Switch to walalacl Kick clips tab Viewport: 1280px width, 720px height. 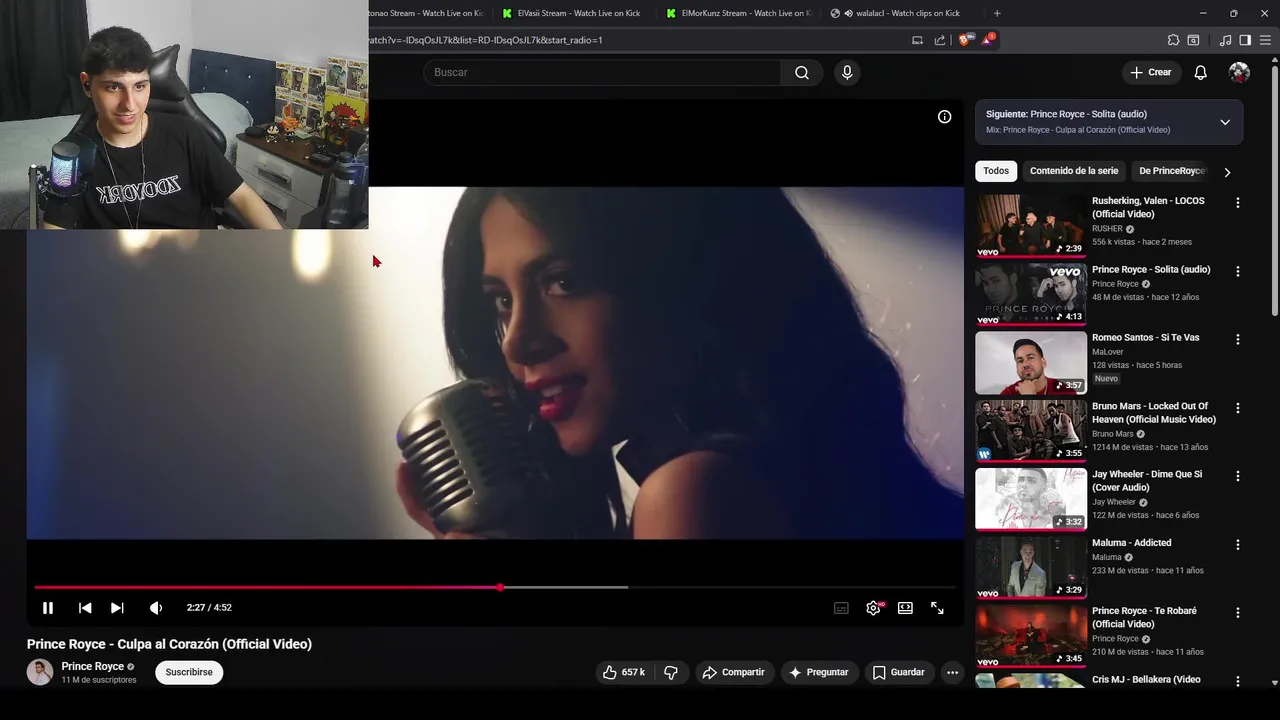(x=901, y=13)
